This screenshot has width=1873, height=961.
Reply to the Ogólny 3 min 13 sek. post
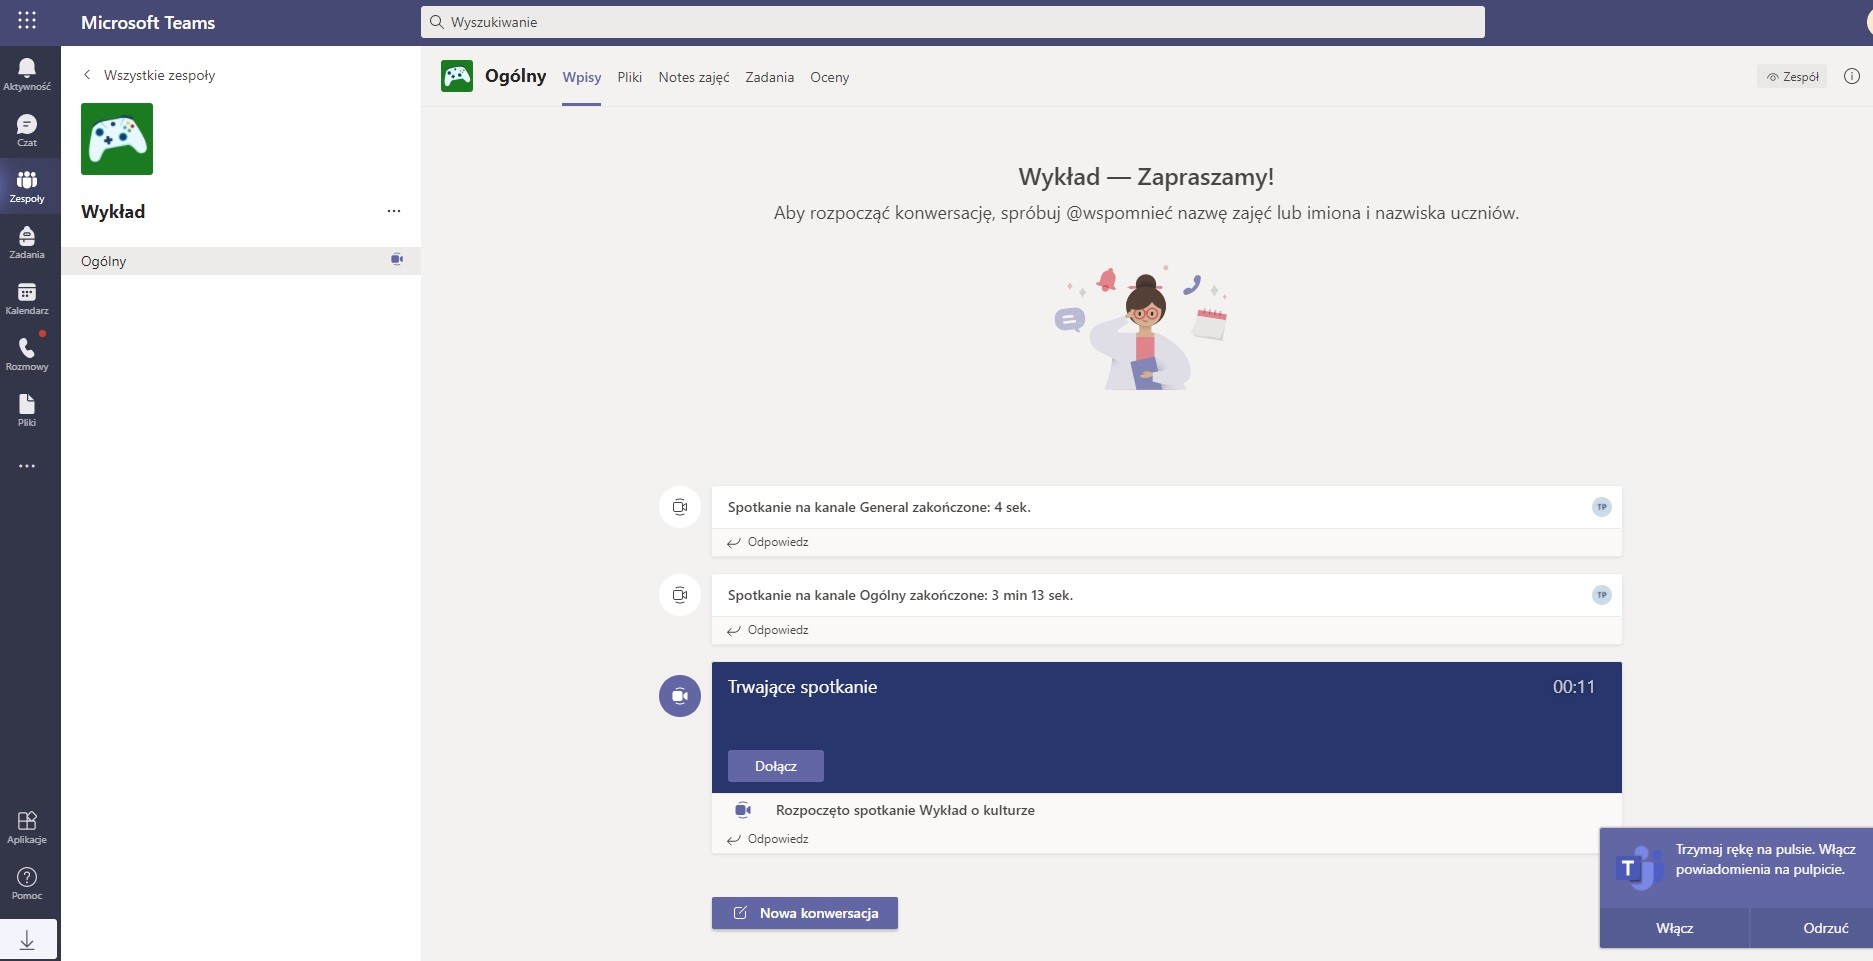(768, 630)
